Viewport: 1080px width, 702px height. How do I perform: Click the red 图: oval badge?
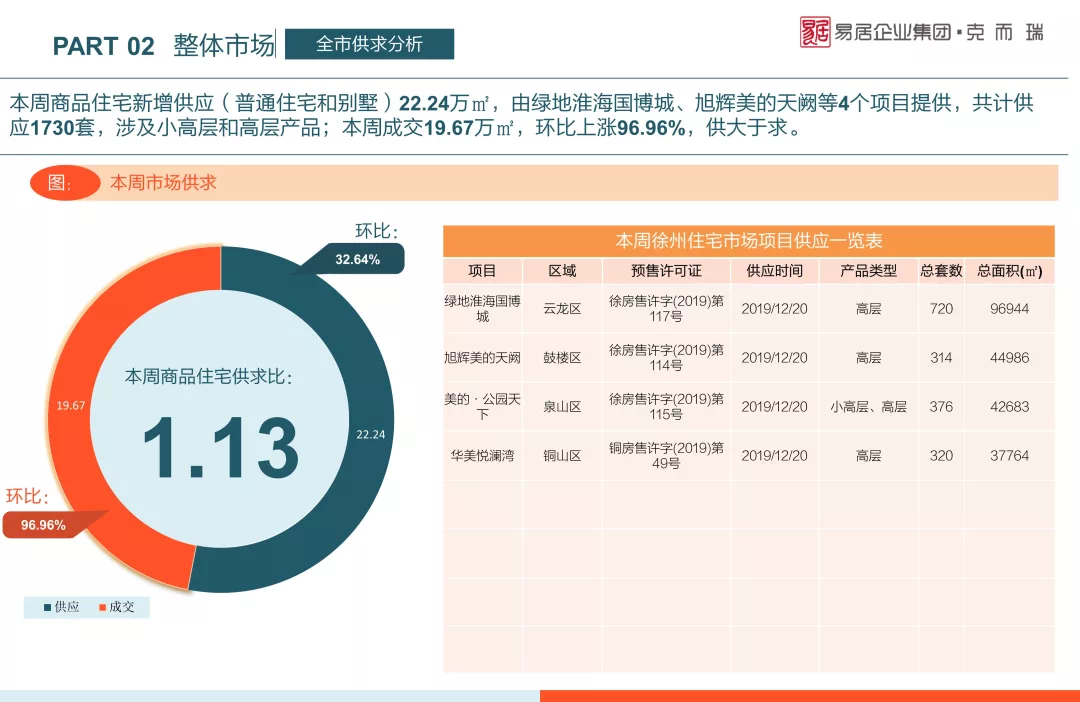click(65, 183)
